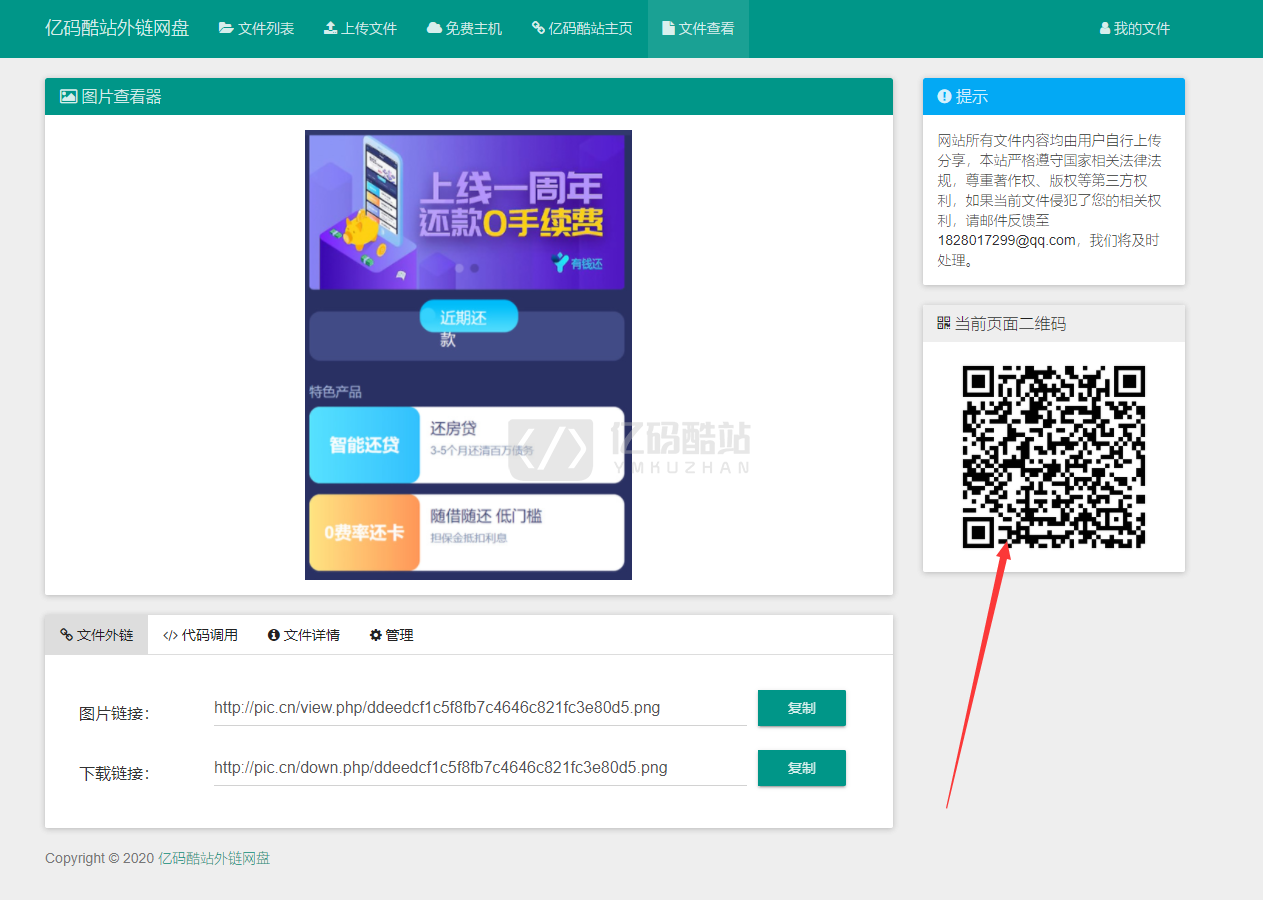The image size is (1263, 900).
Task: Visit 亿码酷站主页 from the navbar
Action: click(582, 29)
